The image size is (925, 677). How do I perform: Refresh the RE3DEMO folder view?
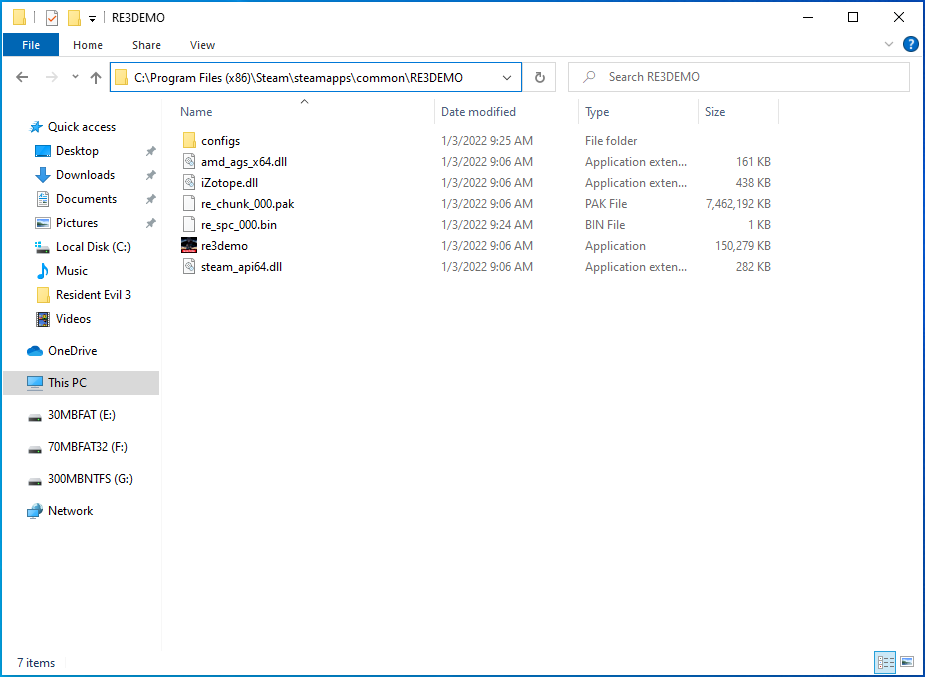click(539, 77)
